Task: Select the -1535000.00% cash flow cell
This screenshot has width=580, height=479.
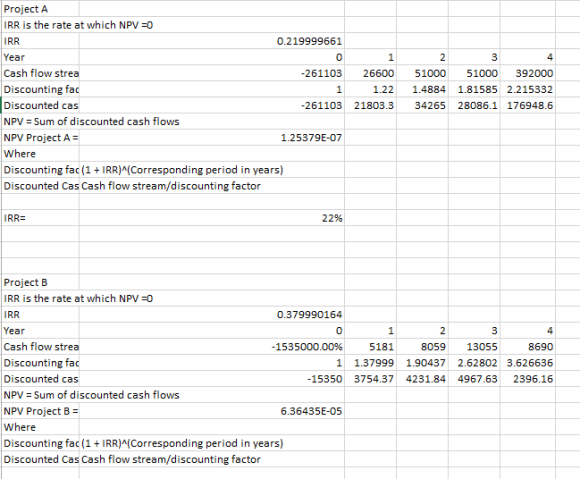Action: [212, 347]
